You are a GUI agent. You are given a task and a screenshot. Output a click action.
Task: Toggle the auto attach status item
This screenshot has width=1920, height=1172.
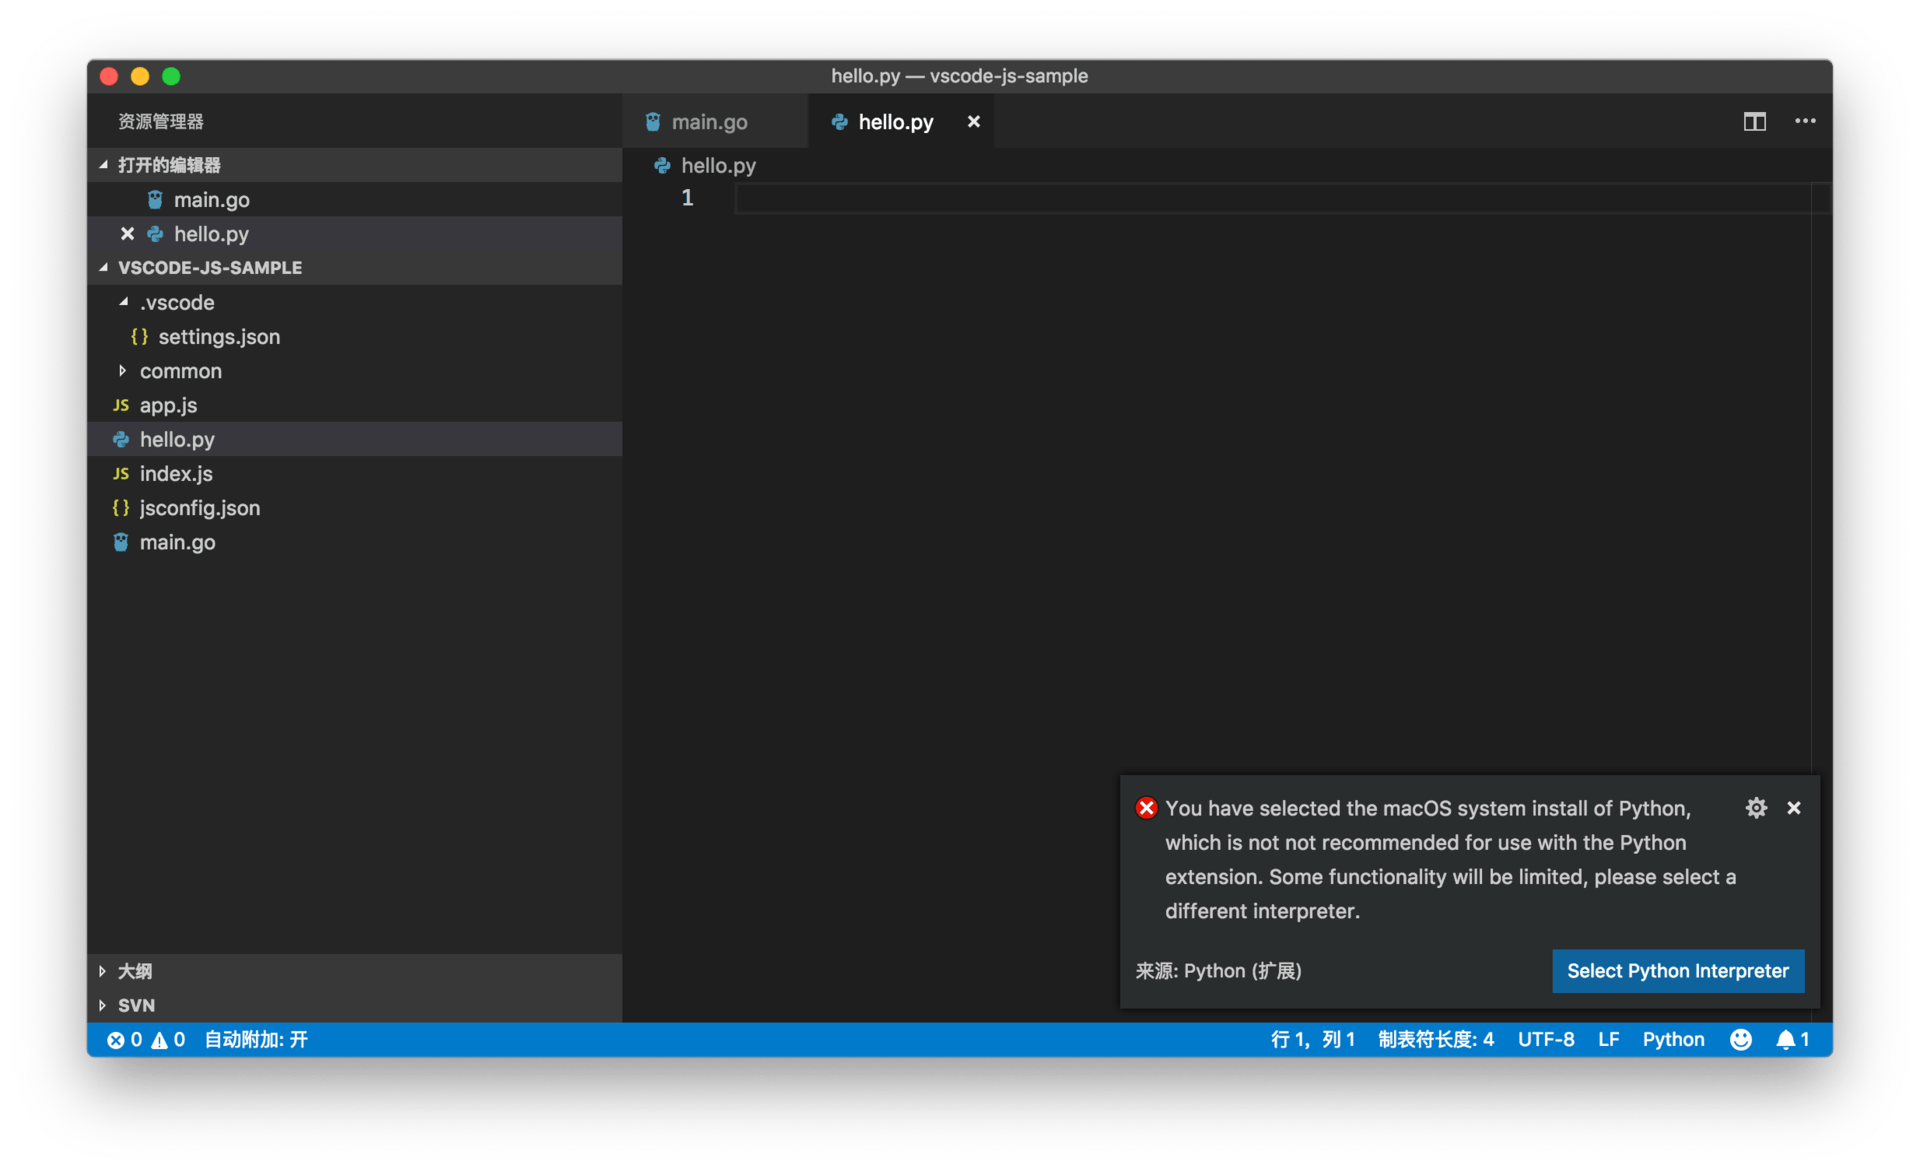256,1040
